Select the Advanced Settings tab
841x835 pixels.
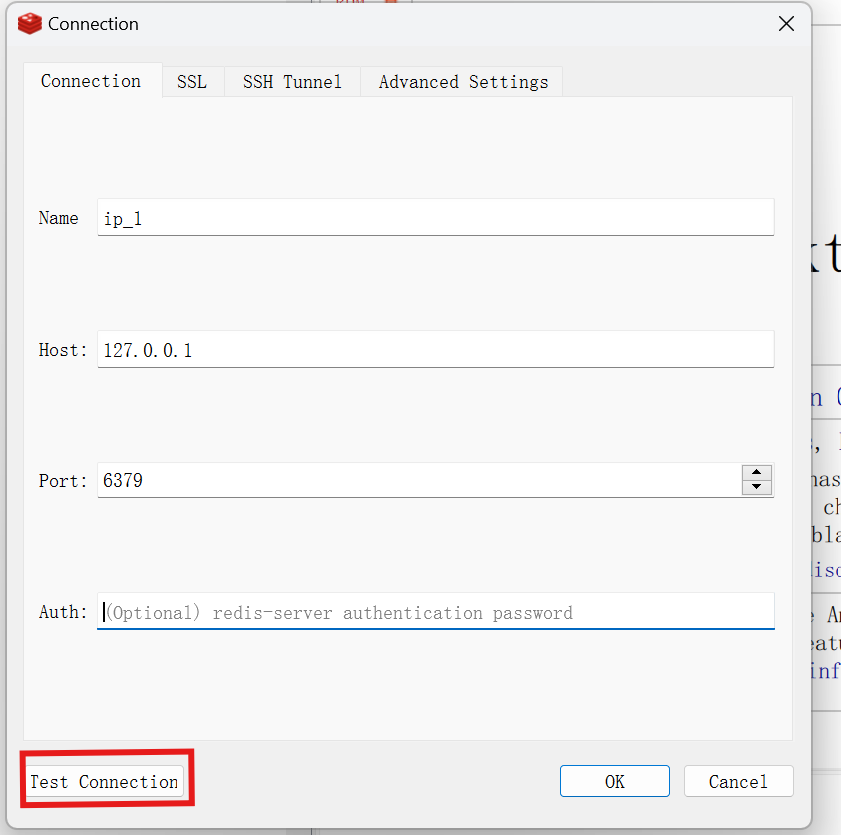pos(462,81)
